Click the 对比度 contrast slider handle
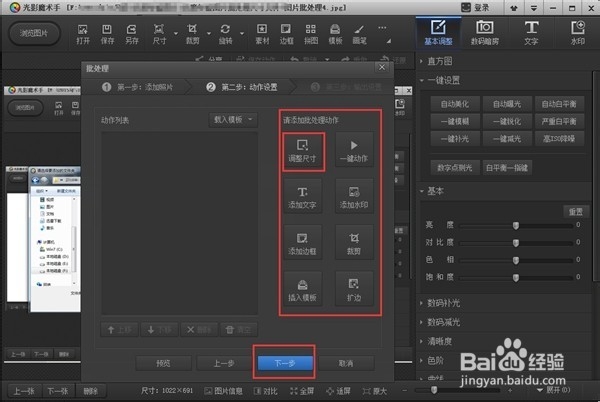This screenshot has height=402, width=600. pos(516,243)
